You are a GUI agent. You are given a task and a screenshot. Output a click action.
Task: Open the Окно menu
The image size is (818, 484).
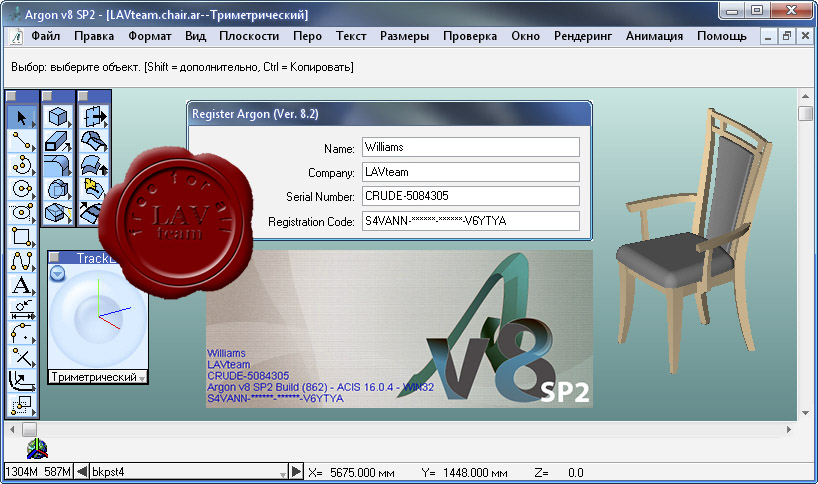tap(525, 36)
